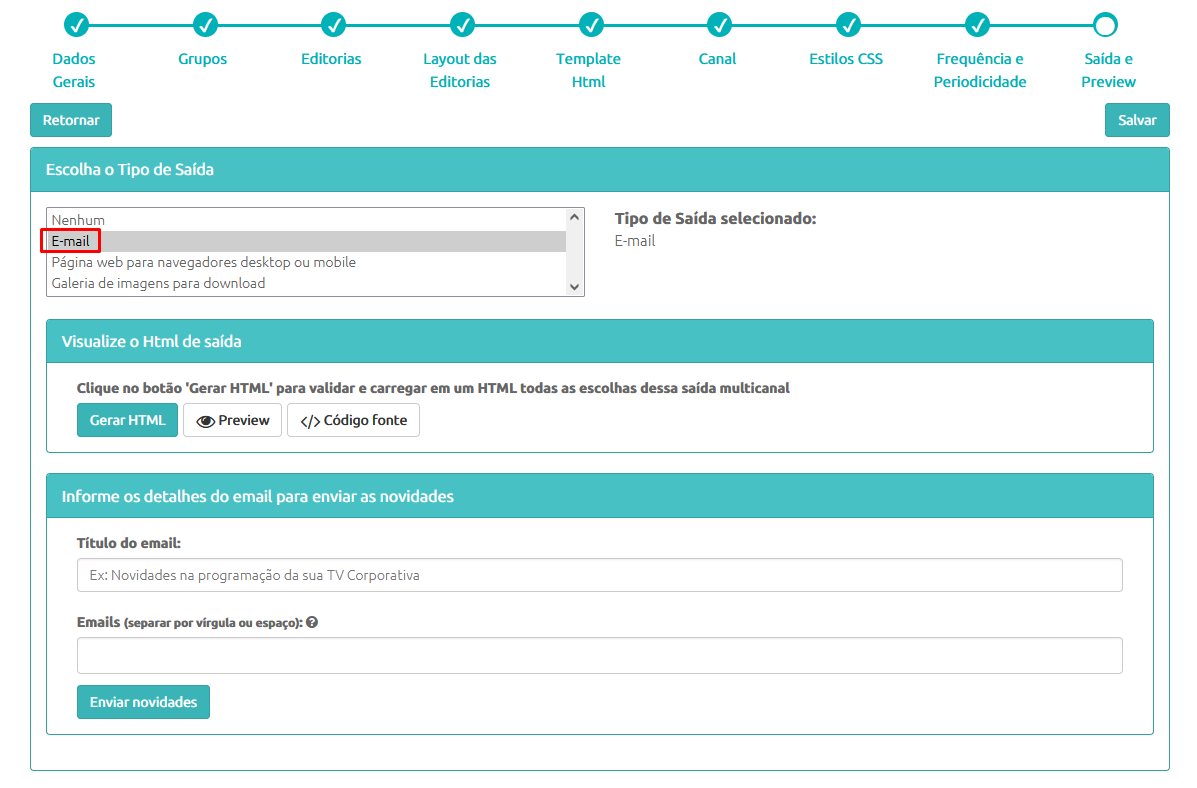Click the Tipo de Saída selecionado label
The width and height of the screenshot is (1197, 788).
[715, 218]
